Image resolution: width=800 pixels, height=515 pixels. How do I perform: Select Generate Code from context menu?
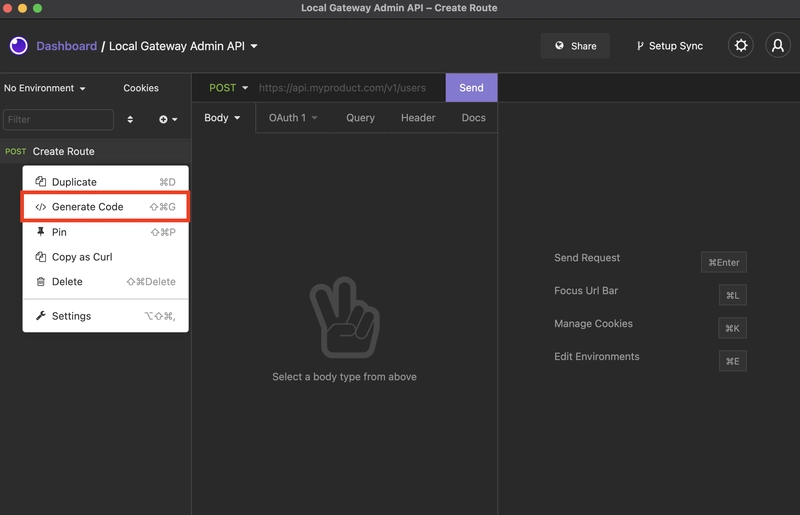pyautogui.click(x=105, y=207)
